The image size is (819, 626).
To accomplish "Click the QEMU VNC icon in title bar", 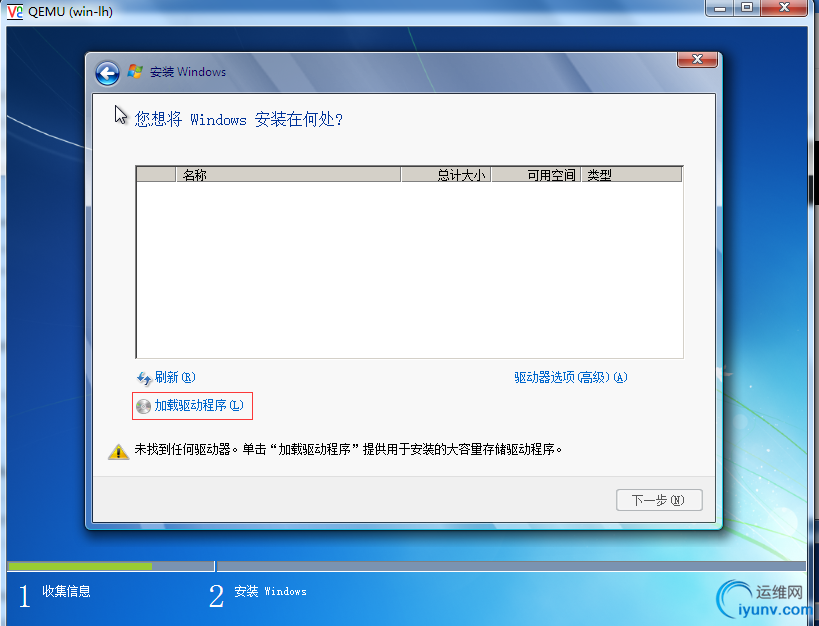I will [15, 11].
